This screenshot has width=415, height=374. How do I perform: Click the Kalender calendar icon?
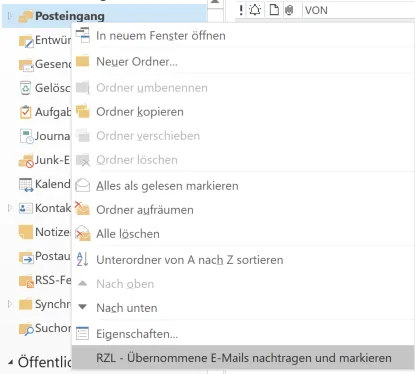coord(26,185)
